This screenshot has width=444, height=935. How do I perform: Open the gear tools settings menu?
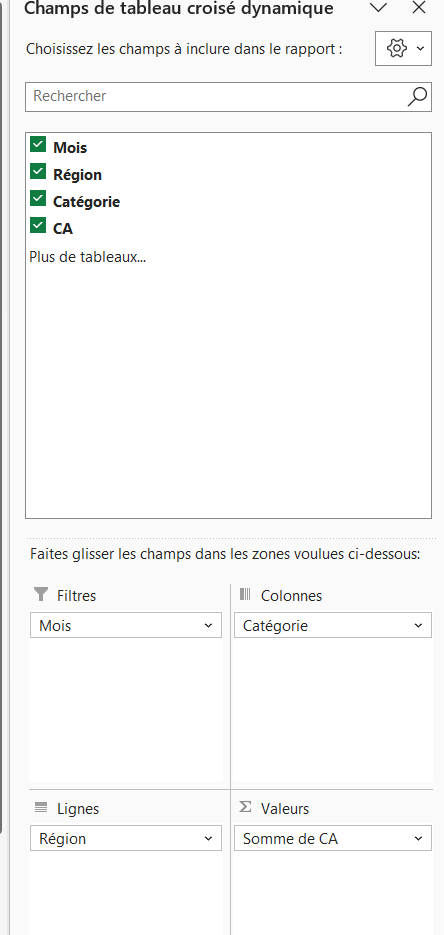[x=403, y=48]
